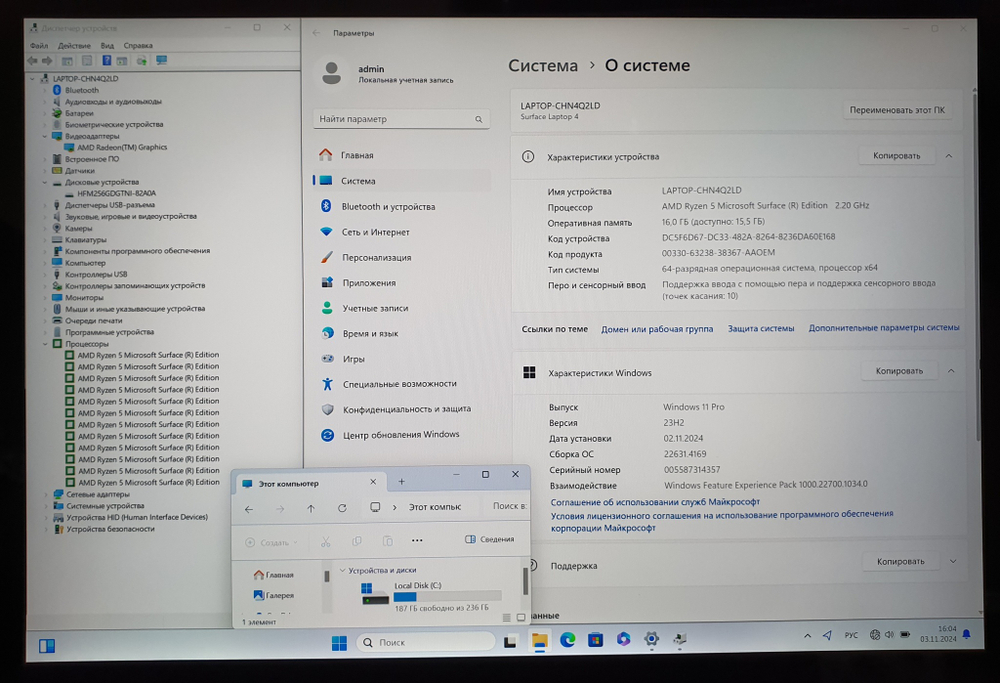Image resolution: width=1000 pixels, height=683 pixels.
Task: Collapse the Характеристики устройства section chevron
Action: coord(948,155)
